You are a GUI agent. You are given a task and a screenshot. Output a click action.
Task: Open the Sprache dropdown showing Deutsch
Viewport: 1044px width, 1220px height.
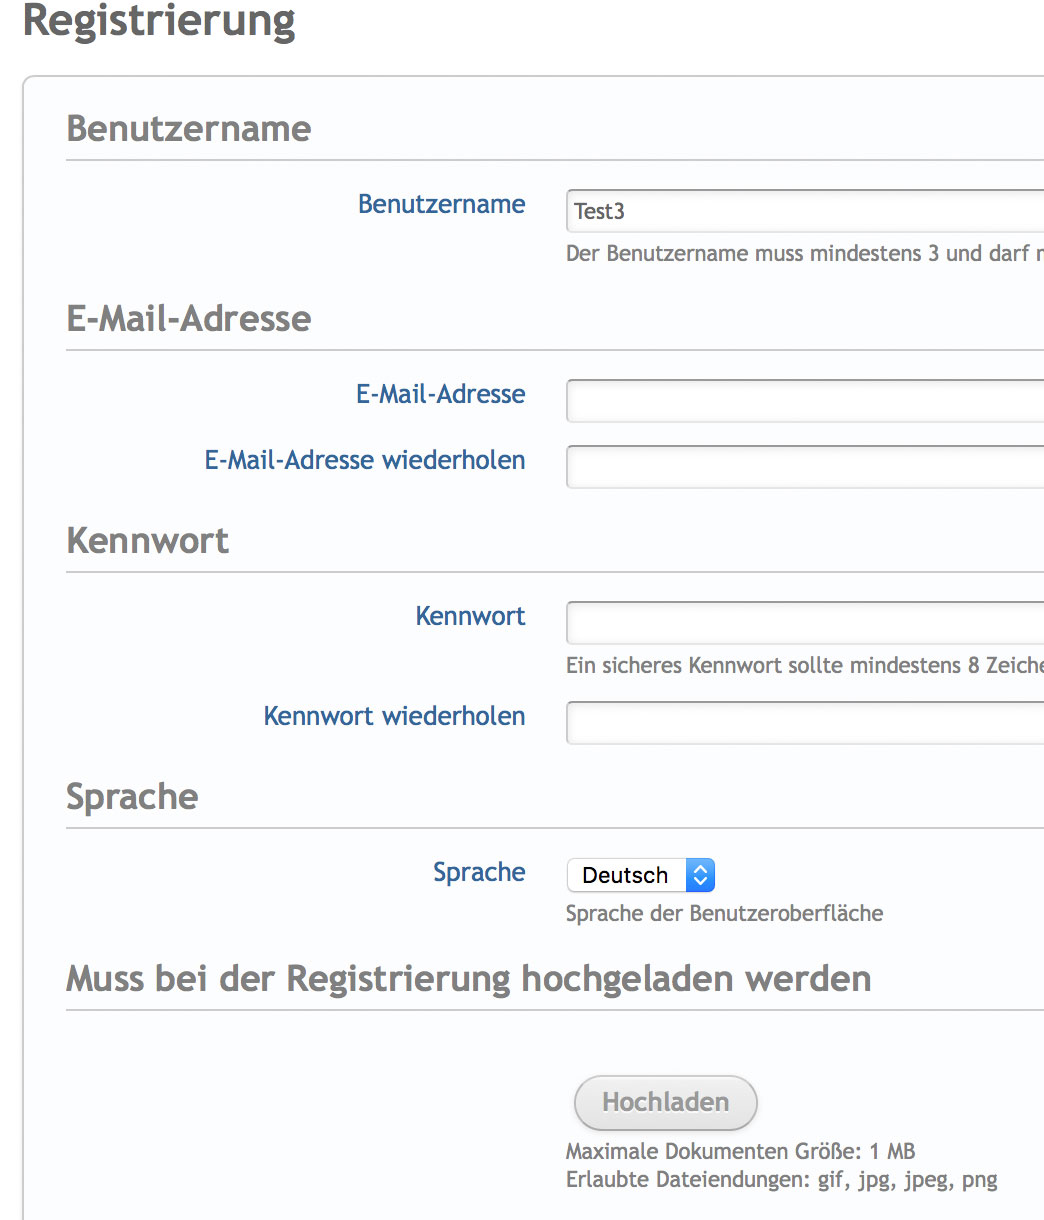pos(640,876)
